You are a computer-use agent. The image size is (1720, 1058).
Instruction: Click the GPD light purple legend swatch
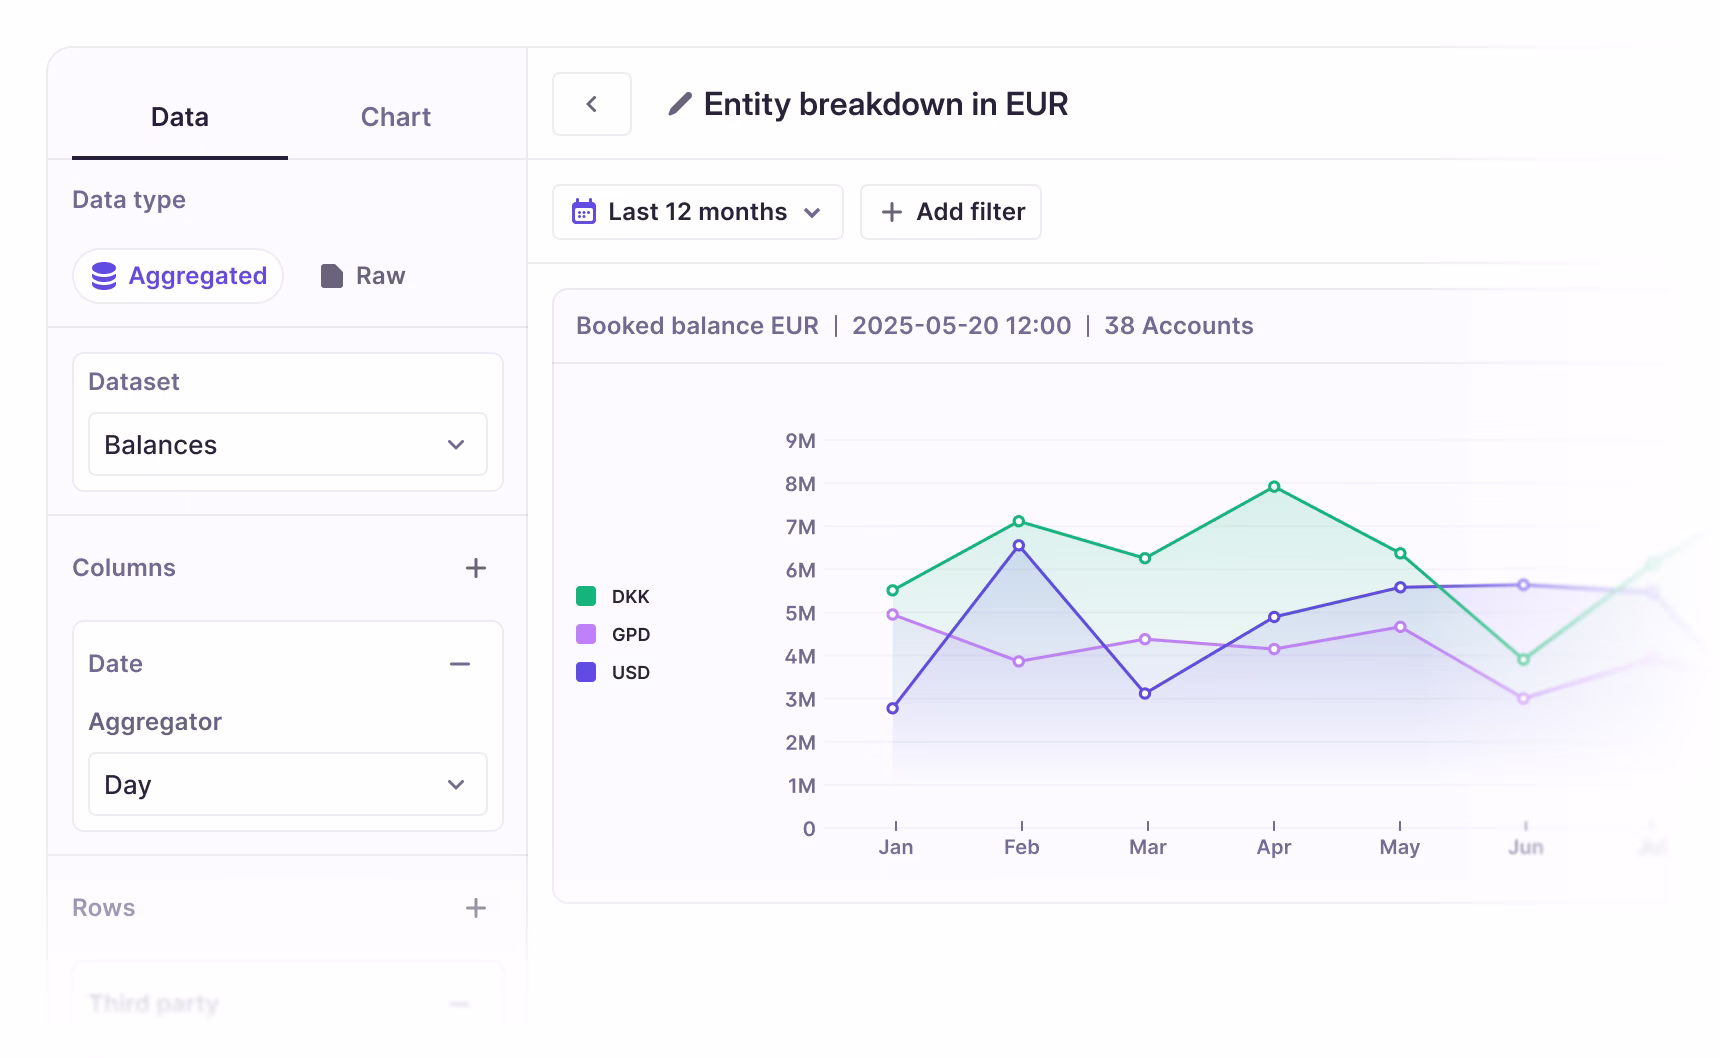pos(586,634)
